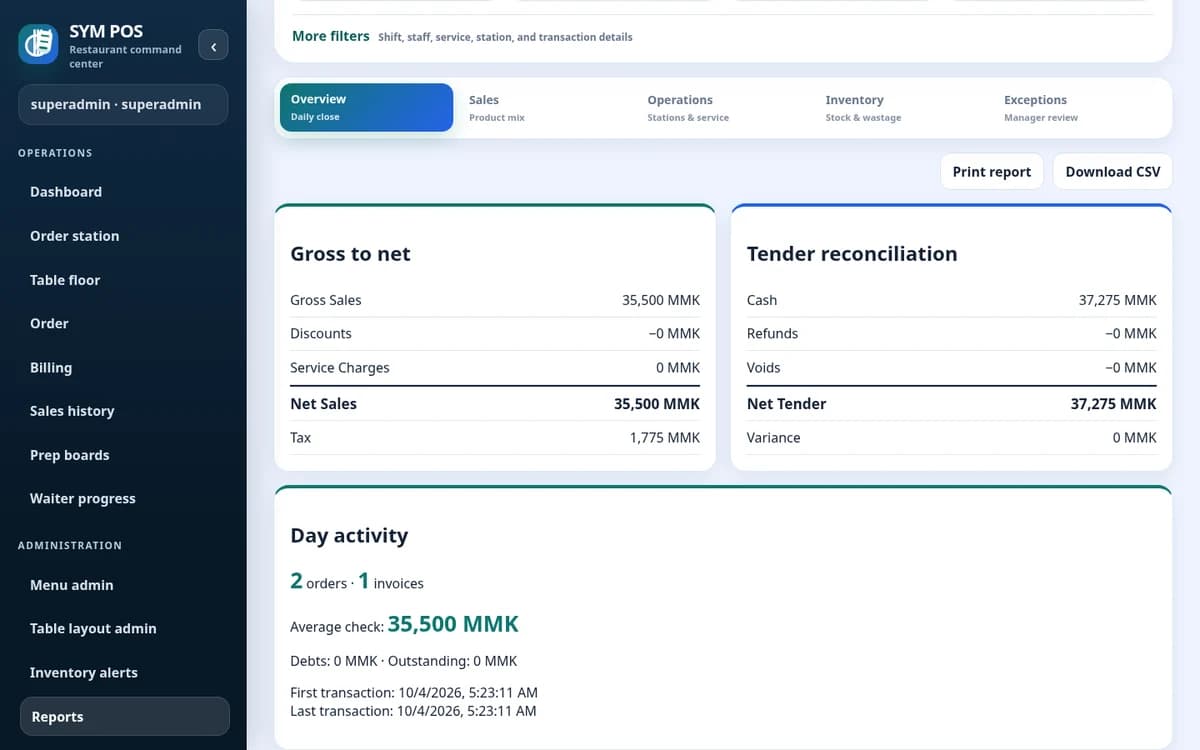The width and height of the screenshot is (1200, 750).
Task: Open Prep boards
Action: (x=124, y=455)
